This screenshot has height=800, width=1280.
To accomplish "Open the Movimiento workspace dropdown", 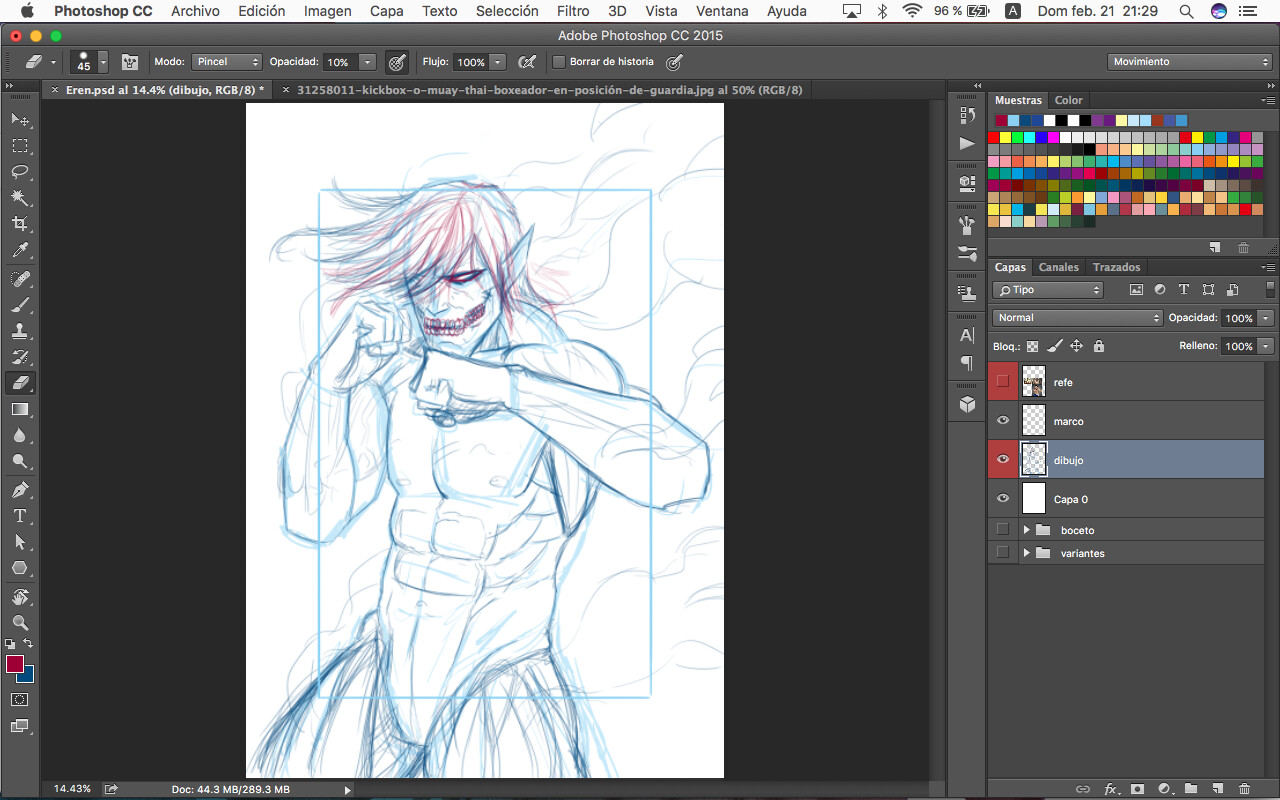I will [1190, 62].
